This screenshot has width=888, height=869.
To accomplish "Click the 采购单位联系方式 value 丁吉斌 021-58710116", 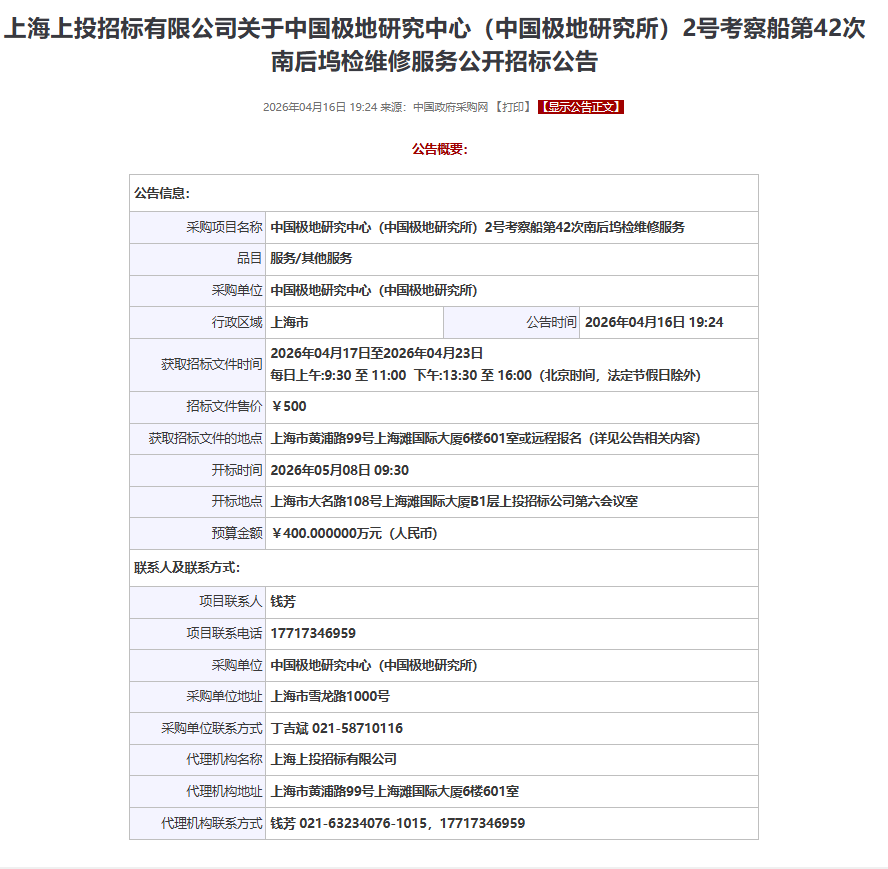I will (337, 728).
